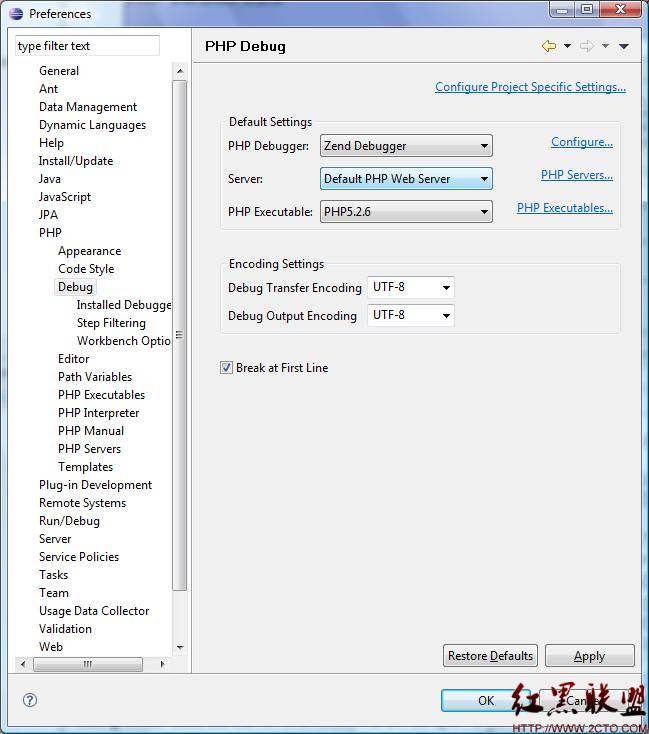The height and width of the screenshot is (734, 649).
Task: Select Validation in the preferences tree
Action: pyautogui.click(x=66, y=629)
